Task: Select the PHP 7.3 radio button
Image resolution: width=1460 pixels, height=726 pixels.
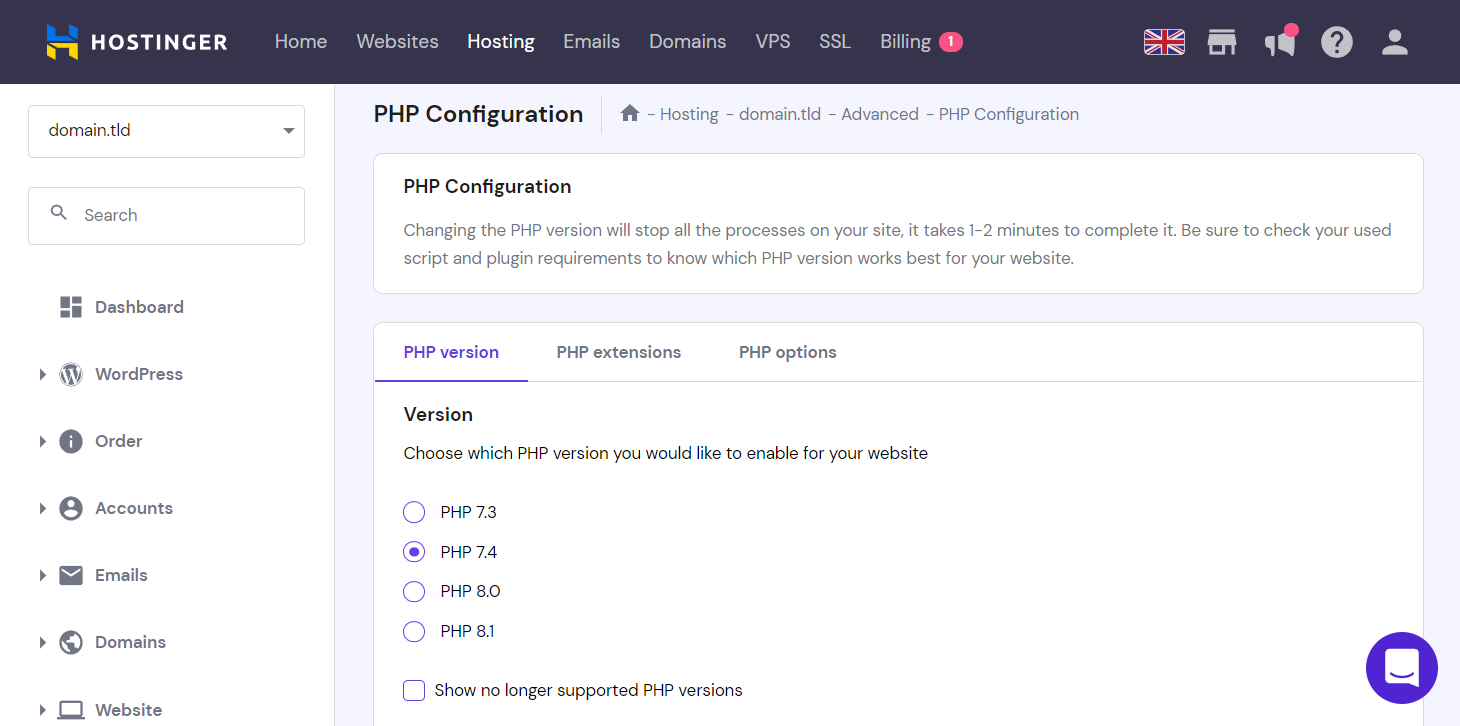Action: tap(414, 512)
